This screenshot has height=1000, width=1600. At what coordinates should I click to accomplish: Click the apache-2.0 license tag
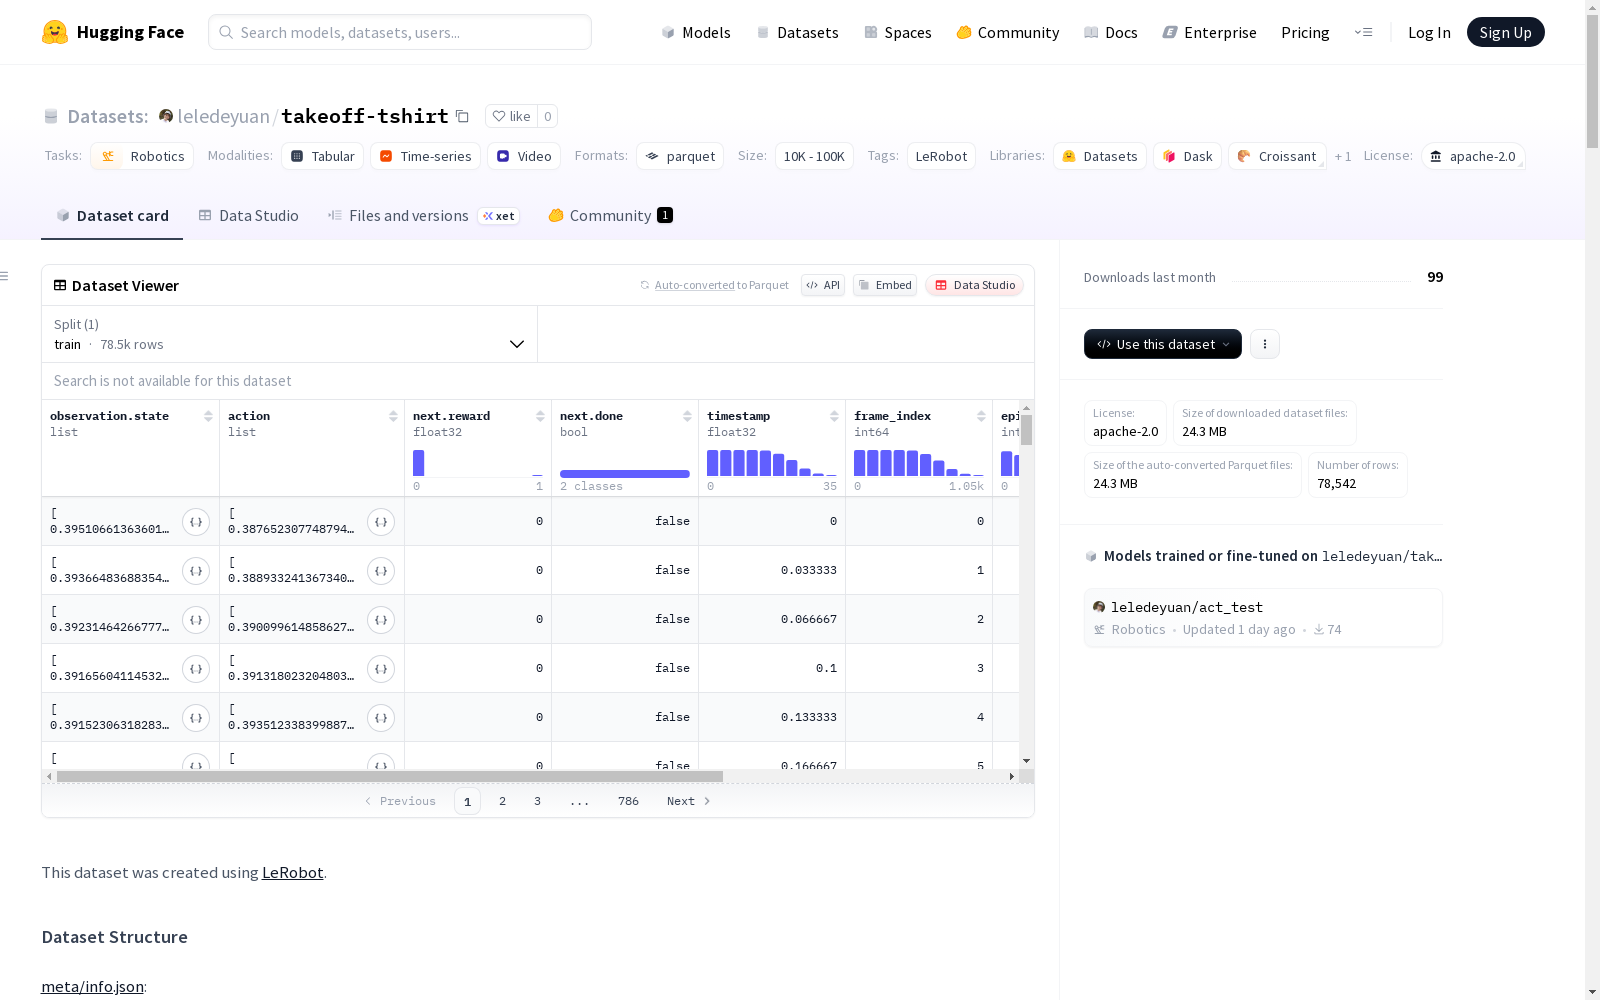[x=1473, y=156]
